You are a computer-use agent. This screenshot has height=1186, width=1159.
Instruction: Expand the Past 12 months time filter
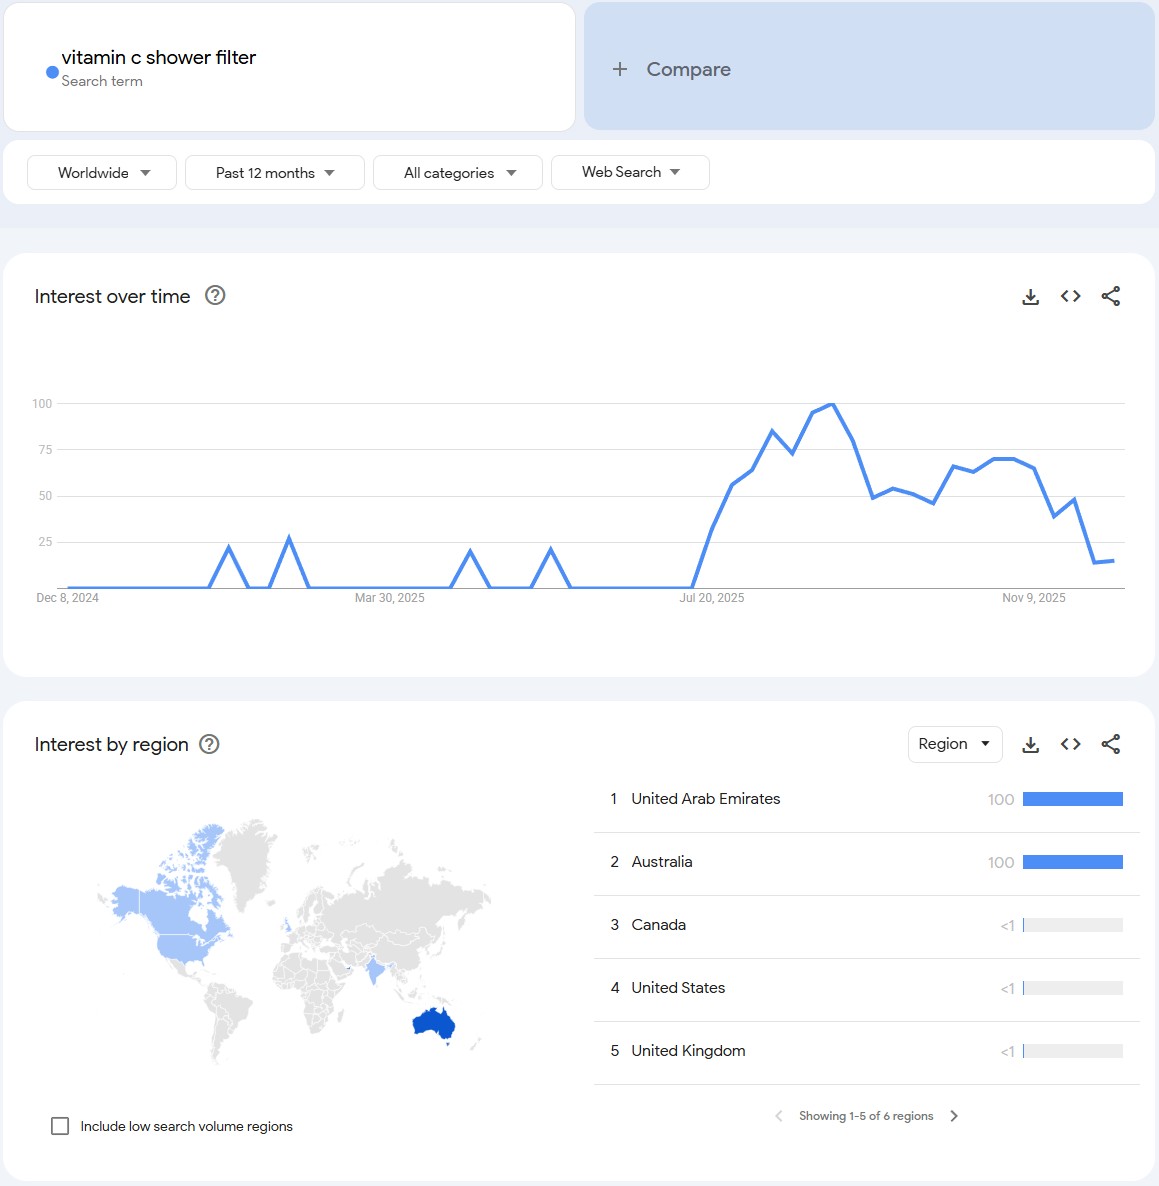click(275, 173)
